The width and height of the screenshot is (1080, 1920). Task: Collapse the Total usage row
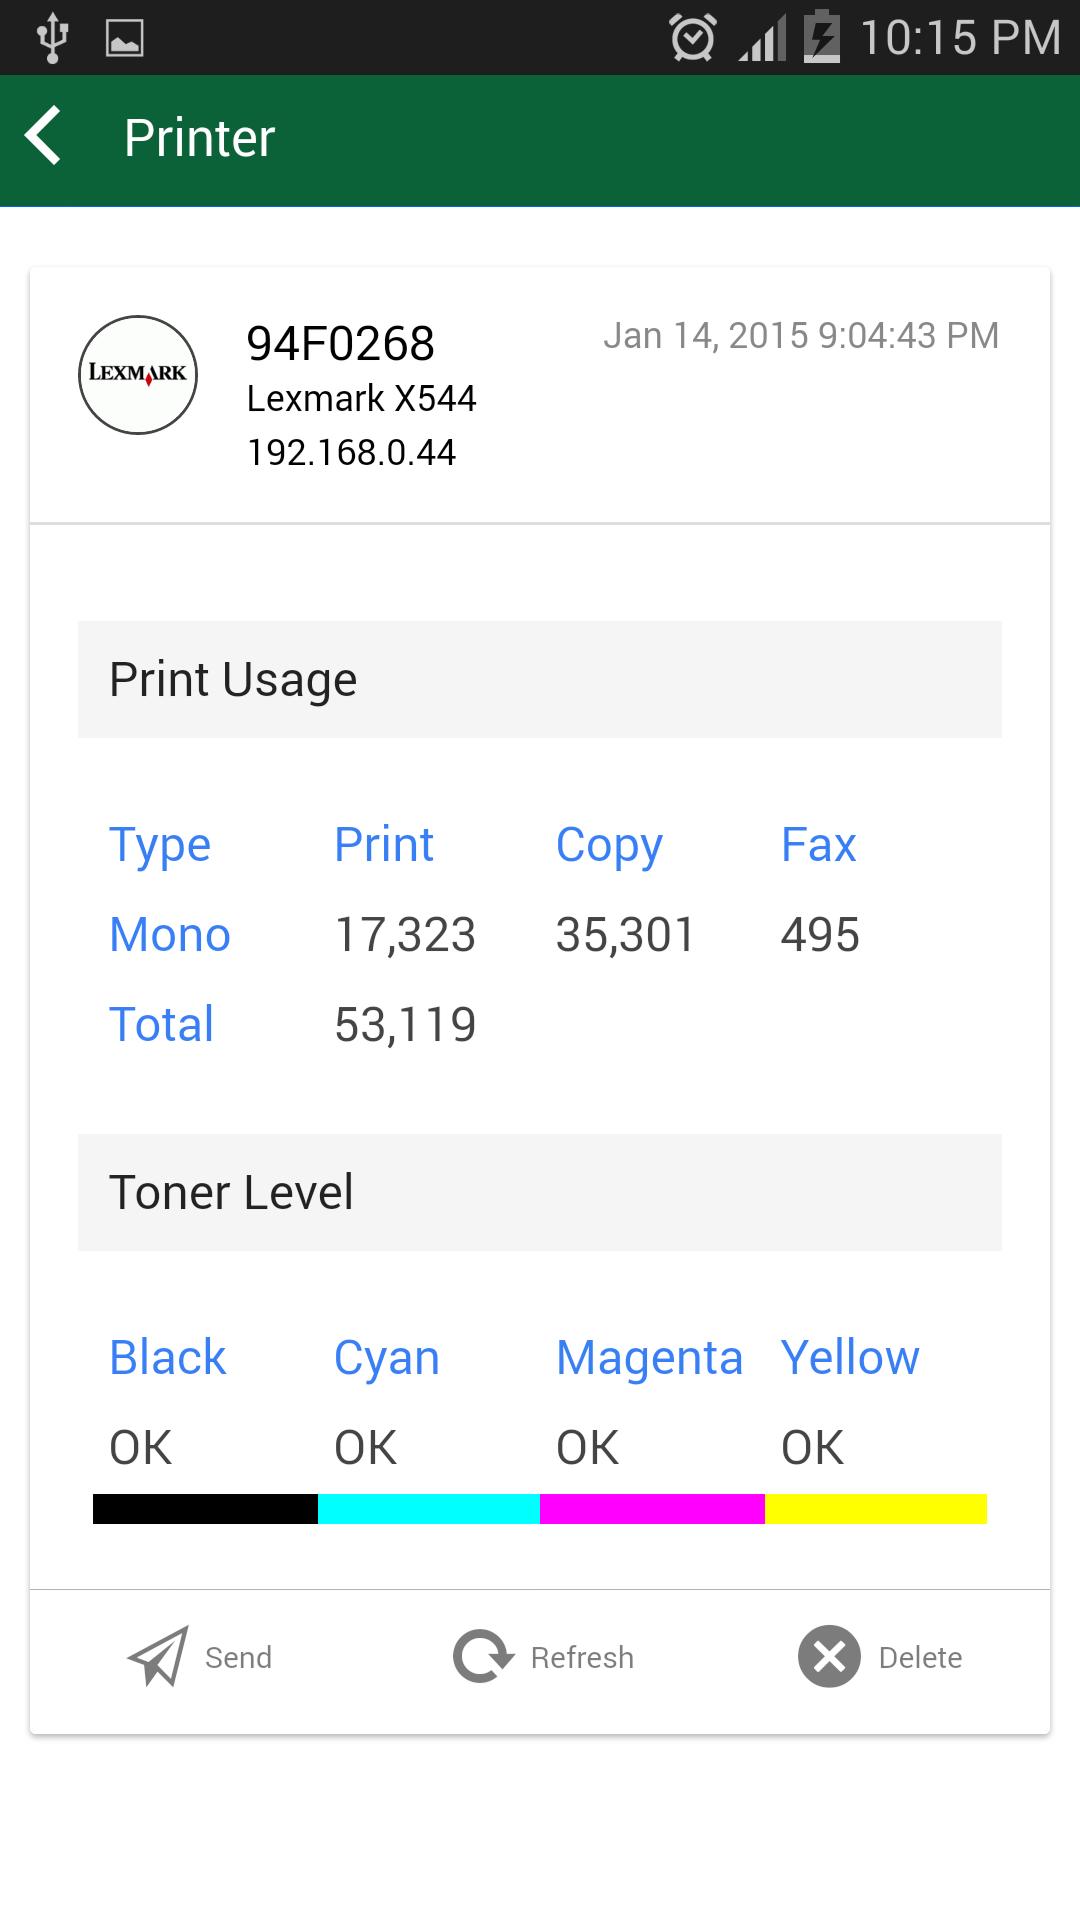tap(160, 1023)
